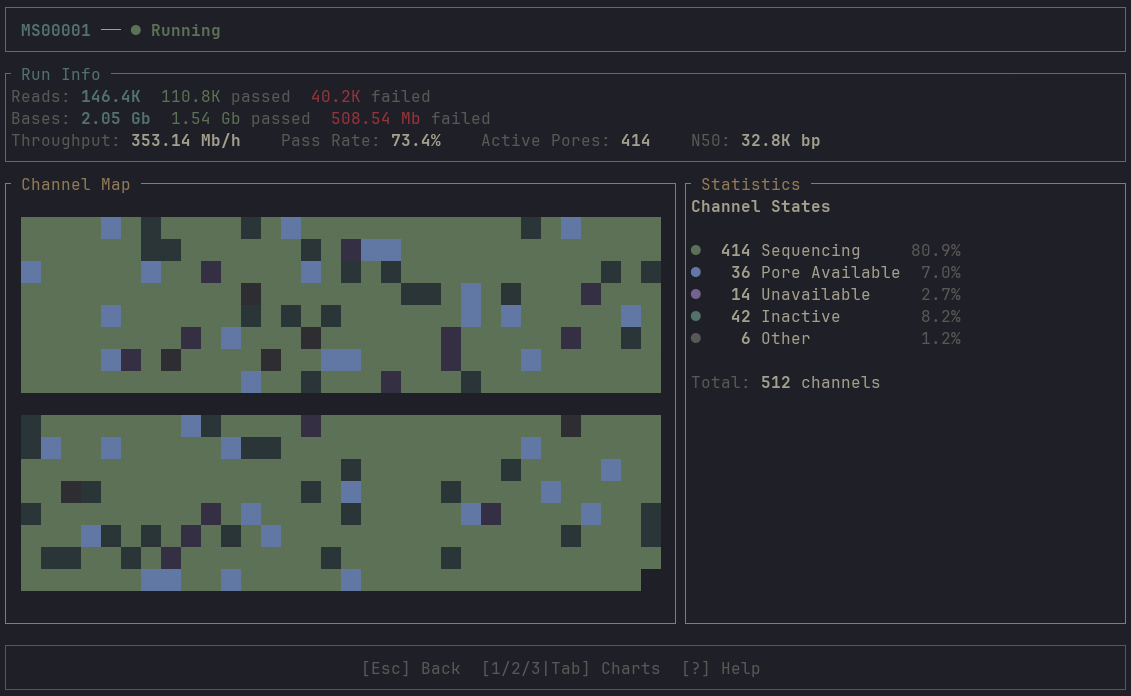Collapse the Run Info panel
1131x696 pixels.
pyautogui.click(x=60, y=74)
